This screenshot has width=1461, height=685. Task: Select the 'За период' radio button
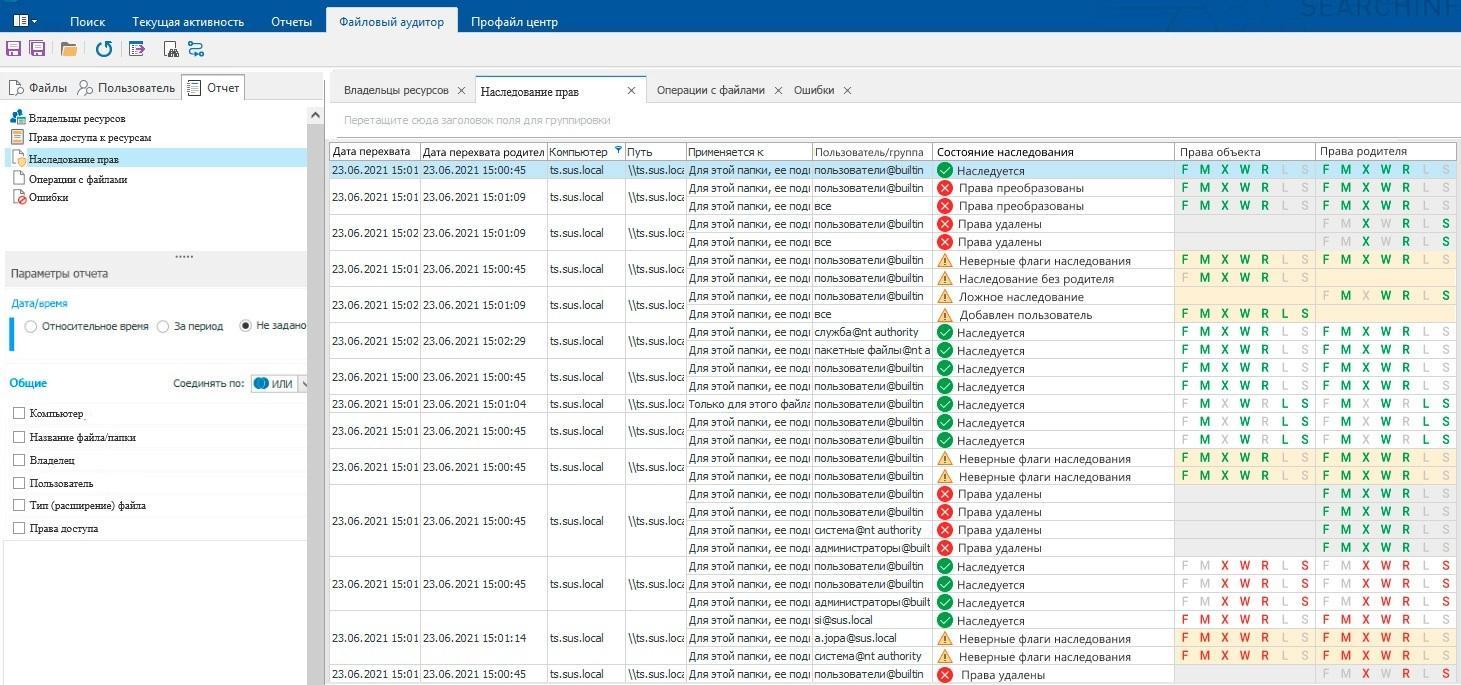pyautogui.click(x=163, y=327)
